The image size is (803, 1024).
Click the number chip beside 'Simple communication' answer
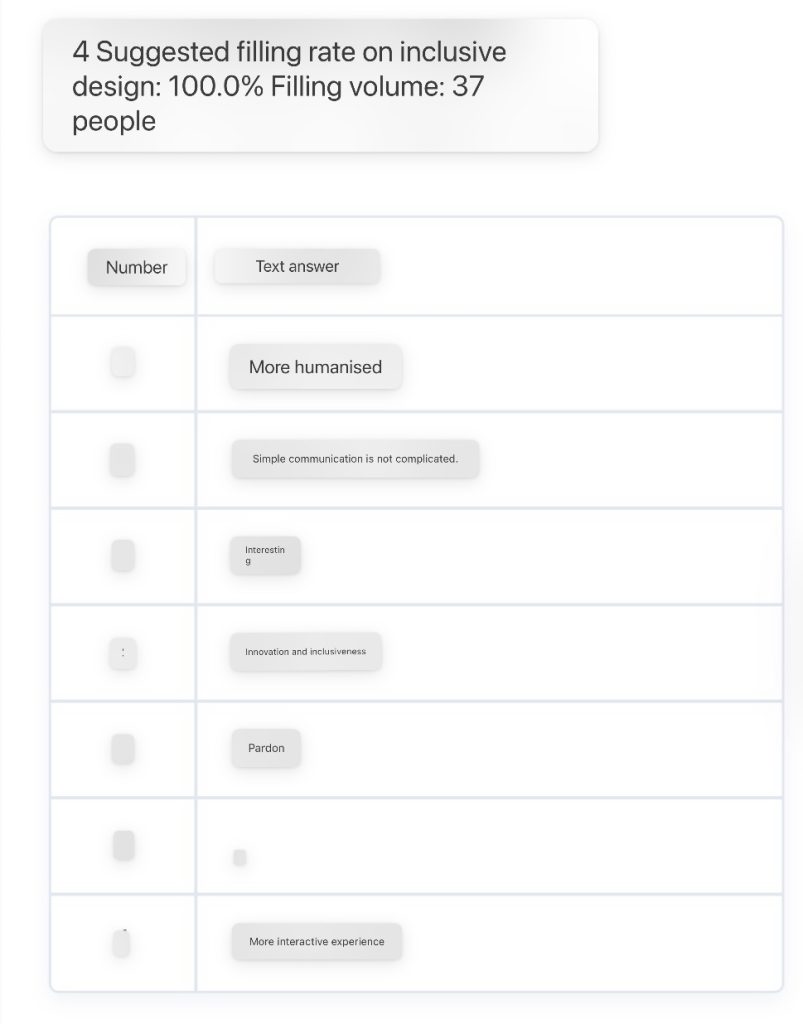click(122, 460)
